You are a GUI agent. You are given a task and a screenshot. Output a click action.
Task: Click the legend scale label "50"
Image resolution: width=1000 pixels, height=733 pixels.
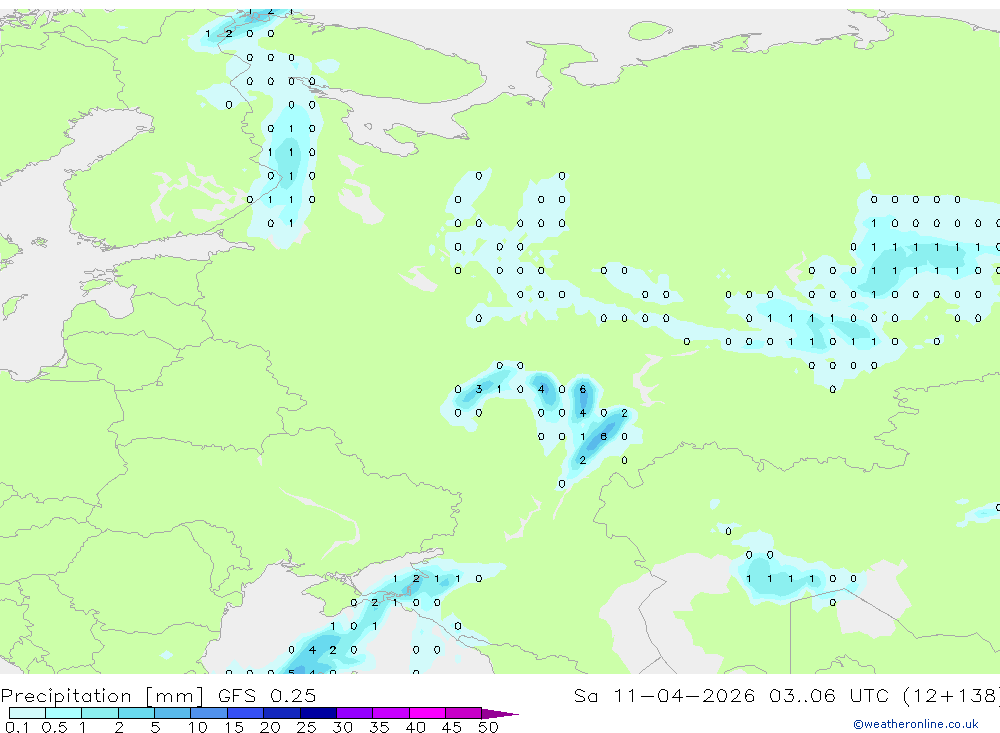[x=488, y=727]
